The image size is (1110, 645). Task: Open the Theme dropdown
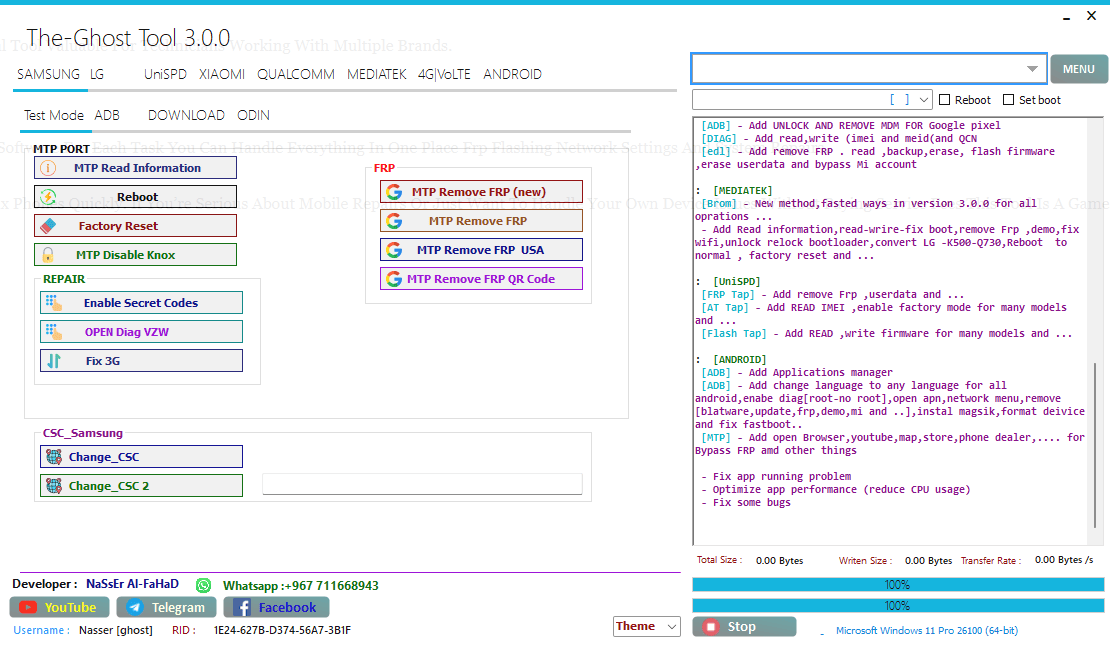[x=648, y=626]
